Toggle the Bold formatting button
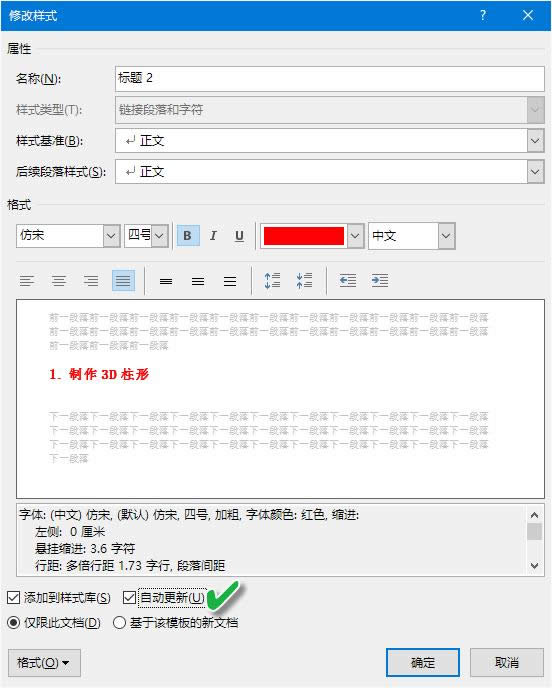This screenshot has width=552, height=688. pos(188,236)
